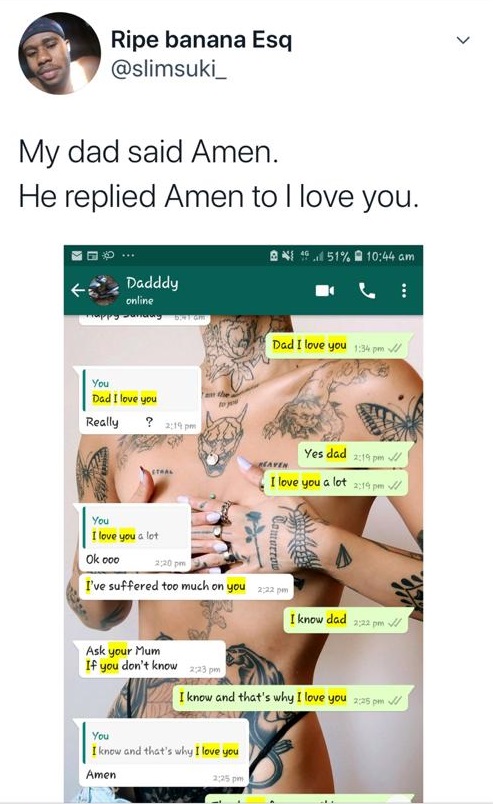Viewport: 498px width, 804px height.
Task: Go back using the chat back arrow
Action: click(77, 291)
